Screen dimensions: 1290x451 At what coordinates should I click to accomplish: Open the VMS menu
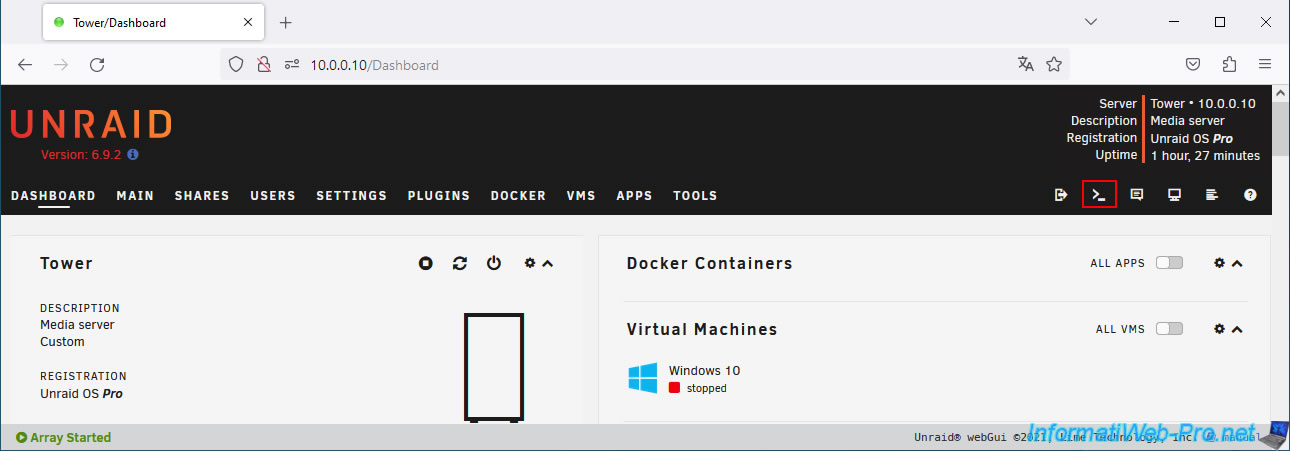point(581,195)
